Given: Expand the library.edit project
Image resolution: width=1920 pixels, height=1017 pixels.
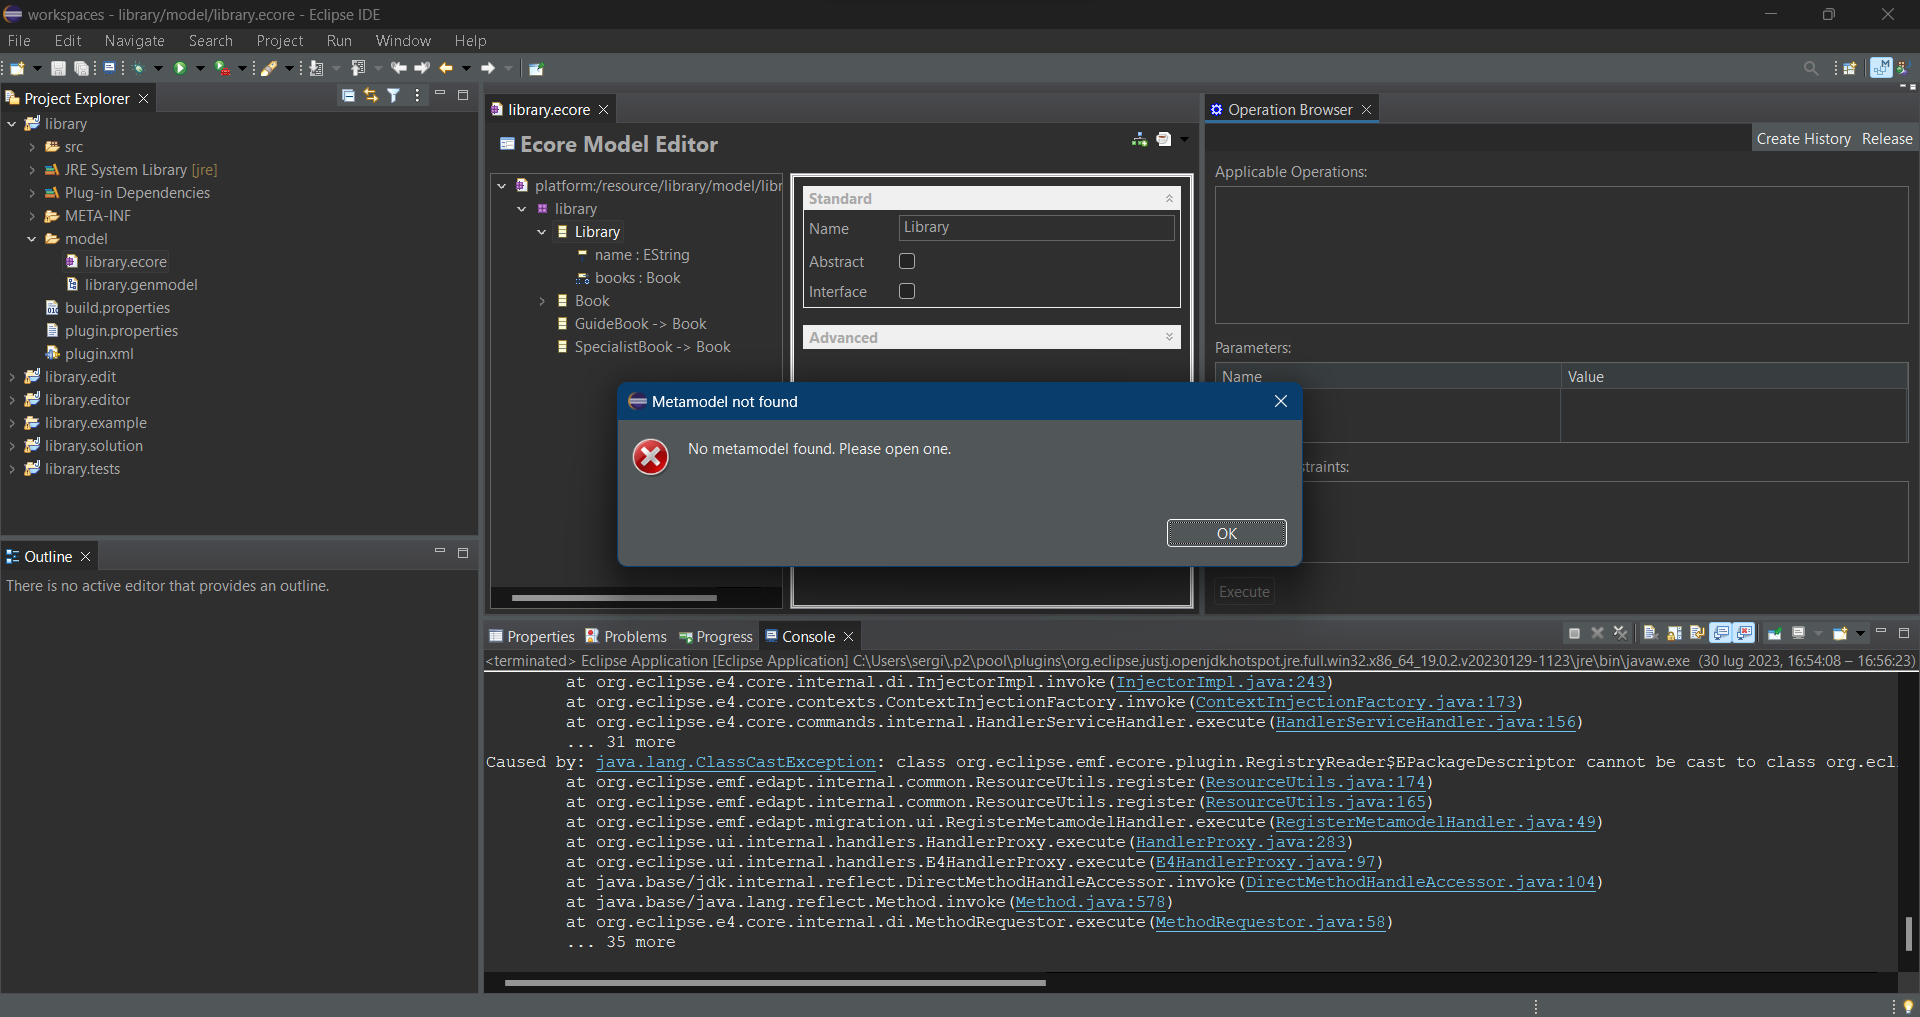Looking at the screenshot, I should click(12, 377).
